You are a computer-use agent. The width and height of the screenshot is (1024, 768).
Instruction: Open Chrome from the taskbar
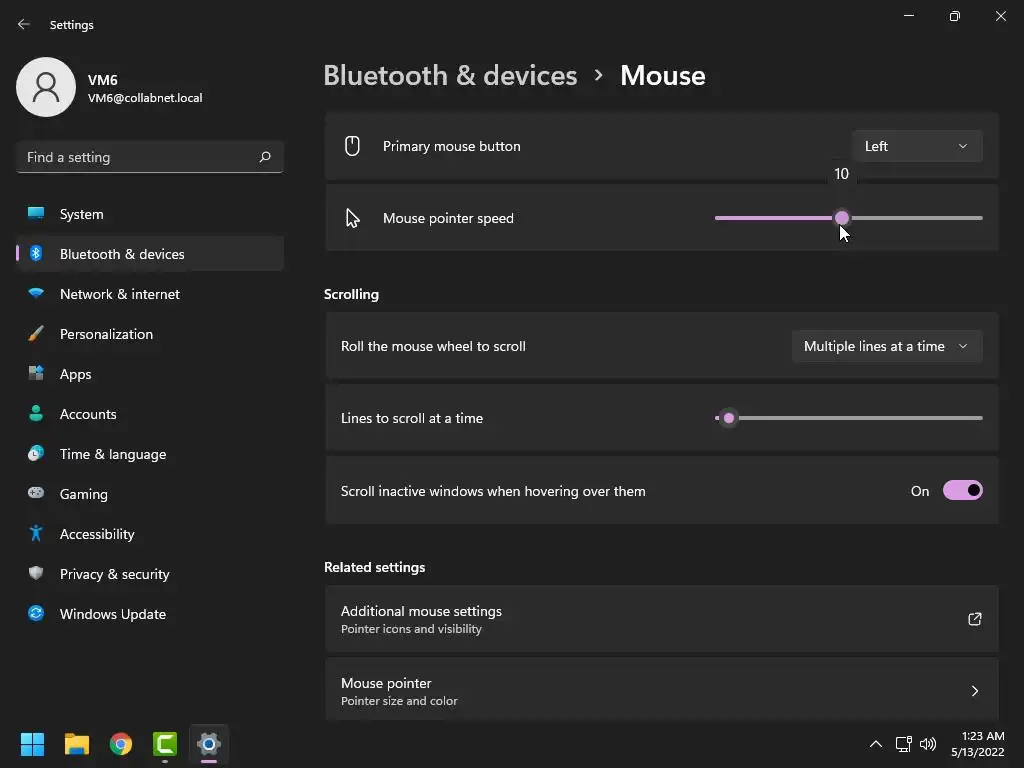pyautogui.click(x=121, y=744)
